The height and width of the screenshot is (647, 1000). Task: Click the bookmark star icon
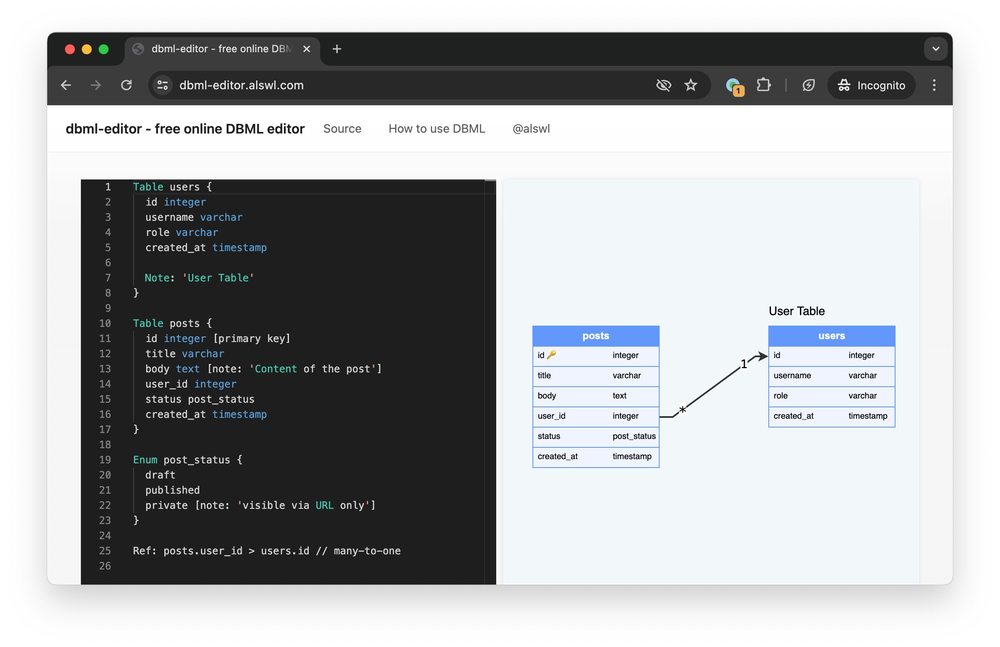tap(691, 85)
